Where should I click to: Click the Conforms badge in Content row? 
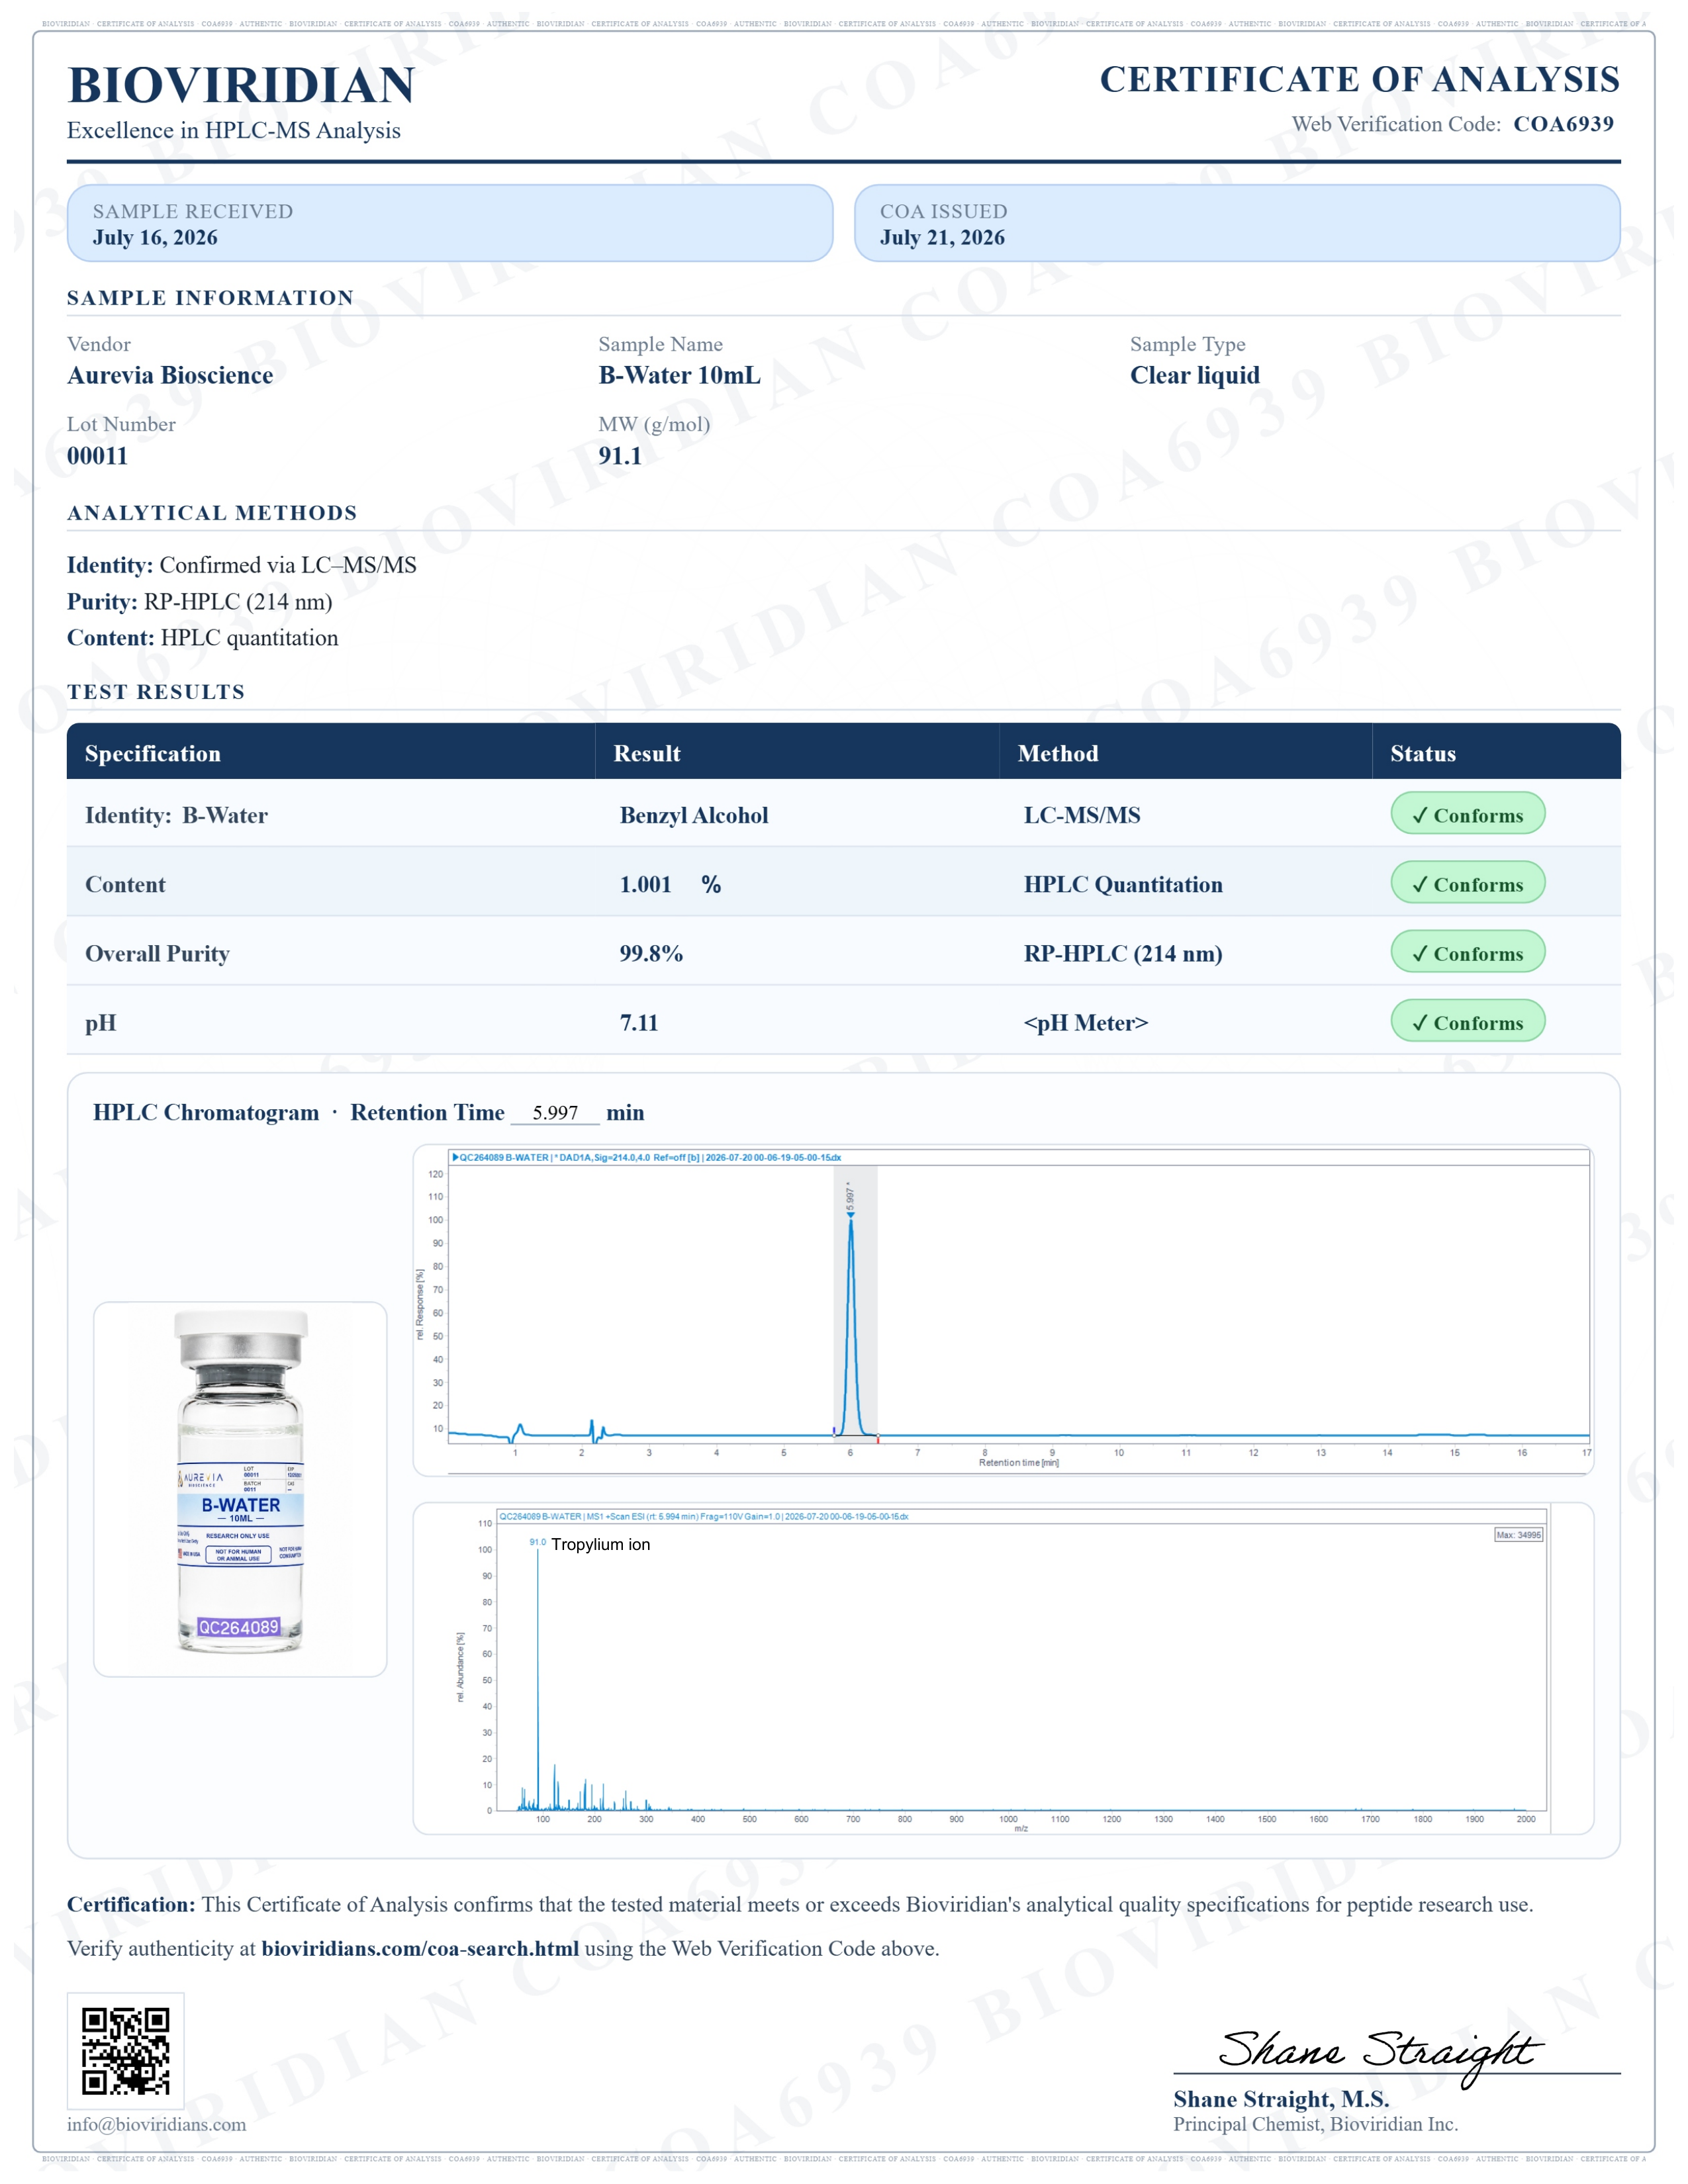pyautogui.click(x=1467, y=883)
